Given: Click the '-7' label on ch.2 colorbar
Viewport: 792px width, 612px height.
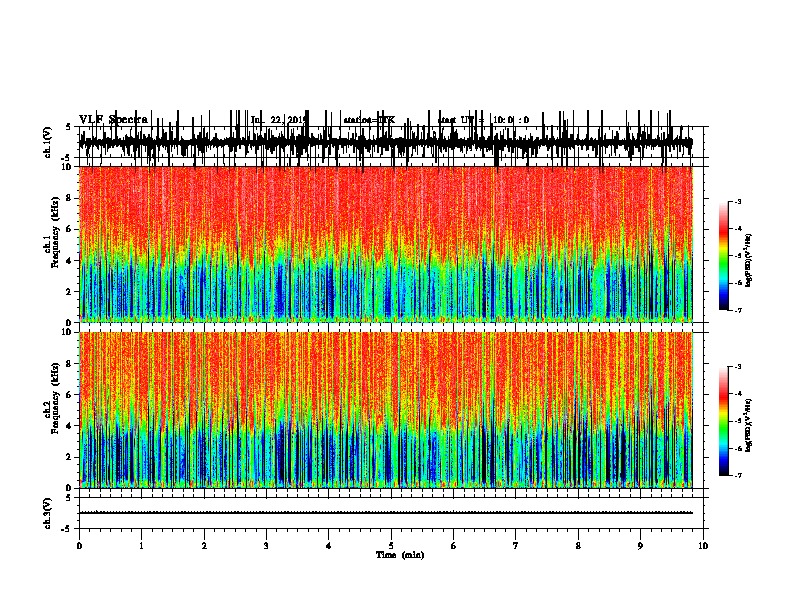Looking at the screenshot, I should coord(738,475).
